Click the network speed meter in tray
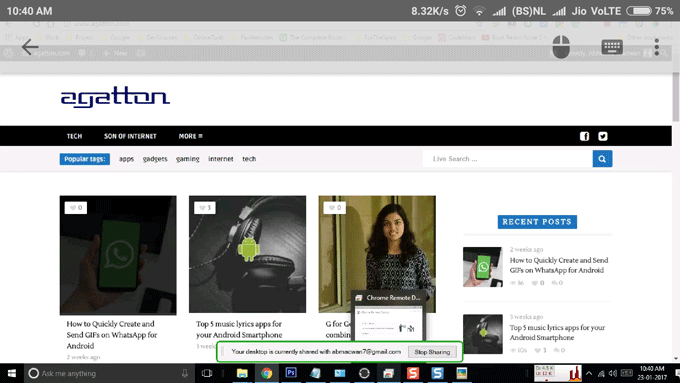 (x=558, y=373)
